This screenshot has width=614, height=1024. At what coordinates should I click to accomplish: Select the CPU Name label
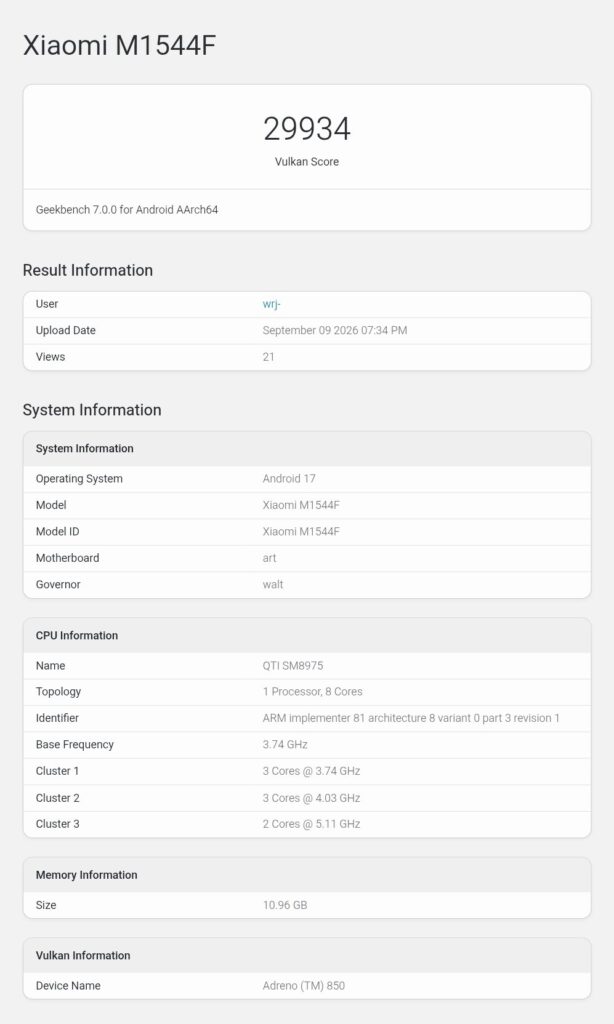coord(50,665)
